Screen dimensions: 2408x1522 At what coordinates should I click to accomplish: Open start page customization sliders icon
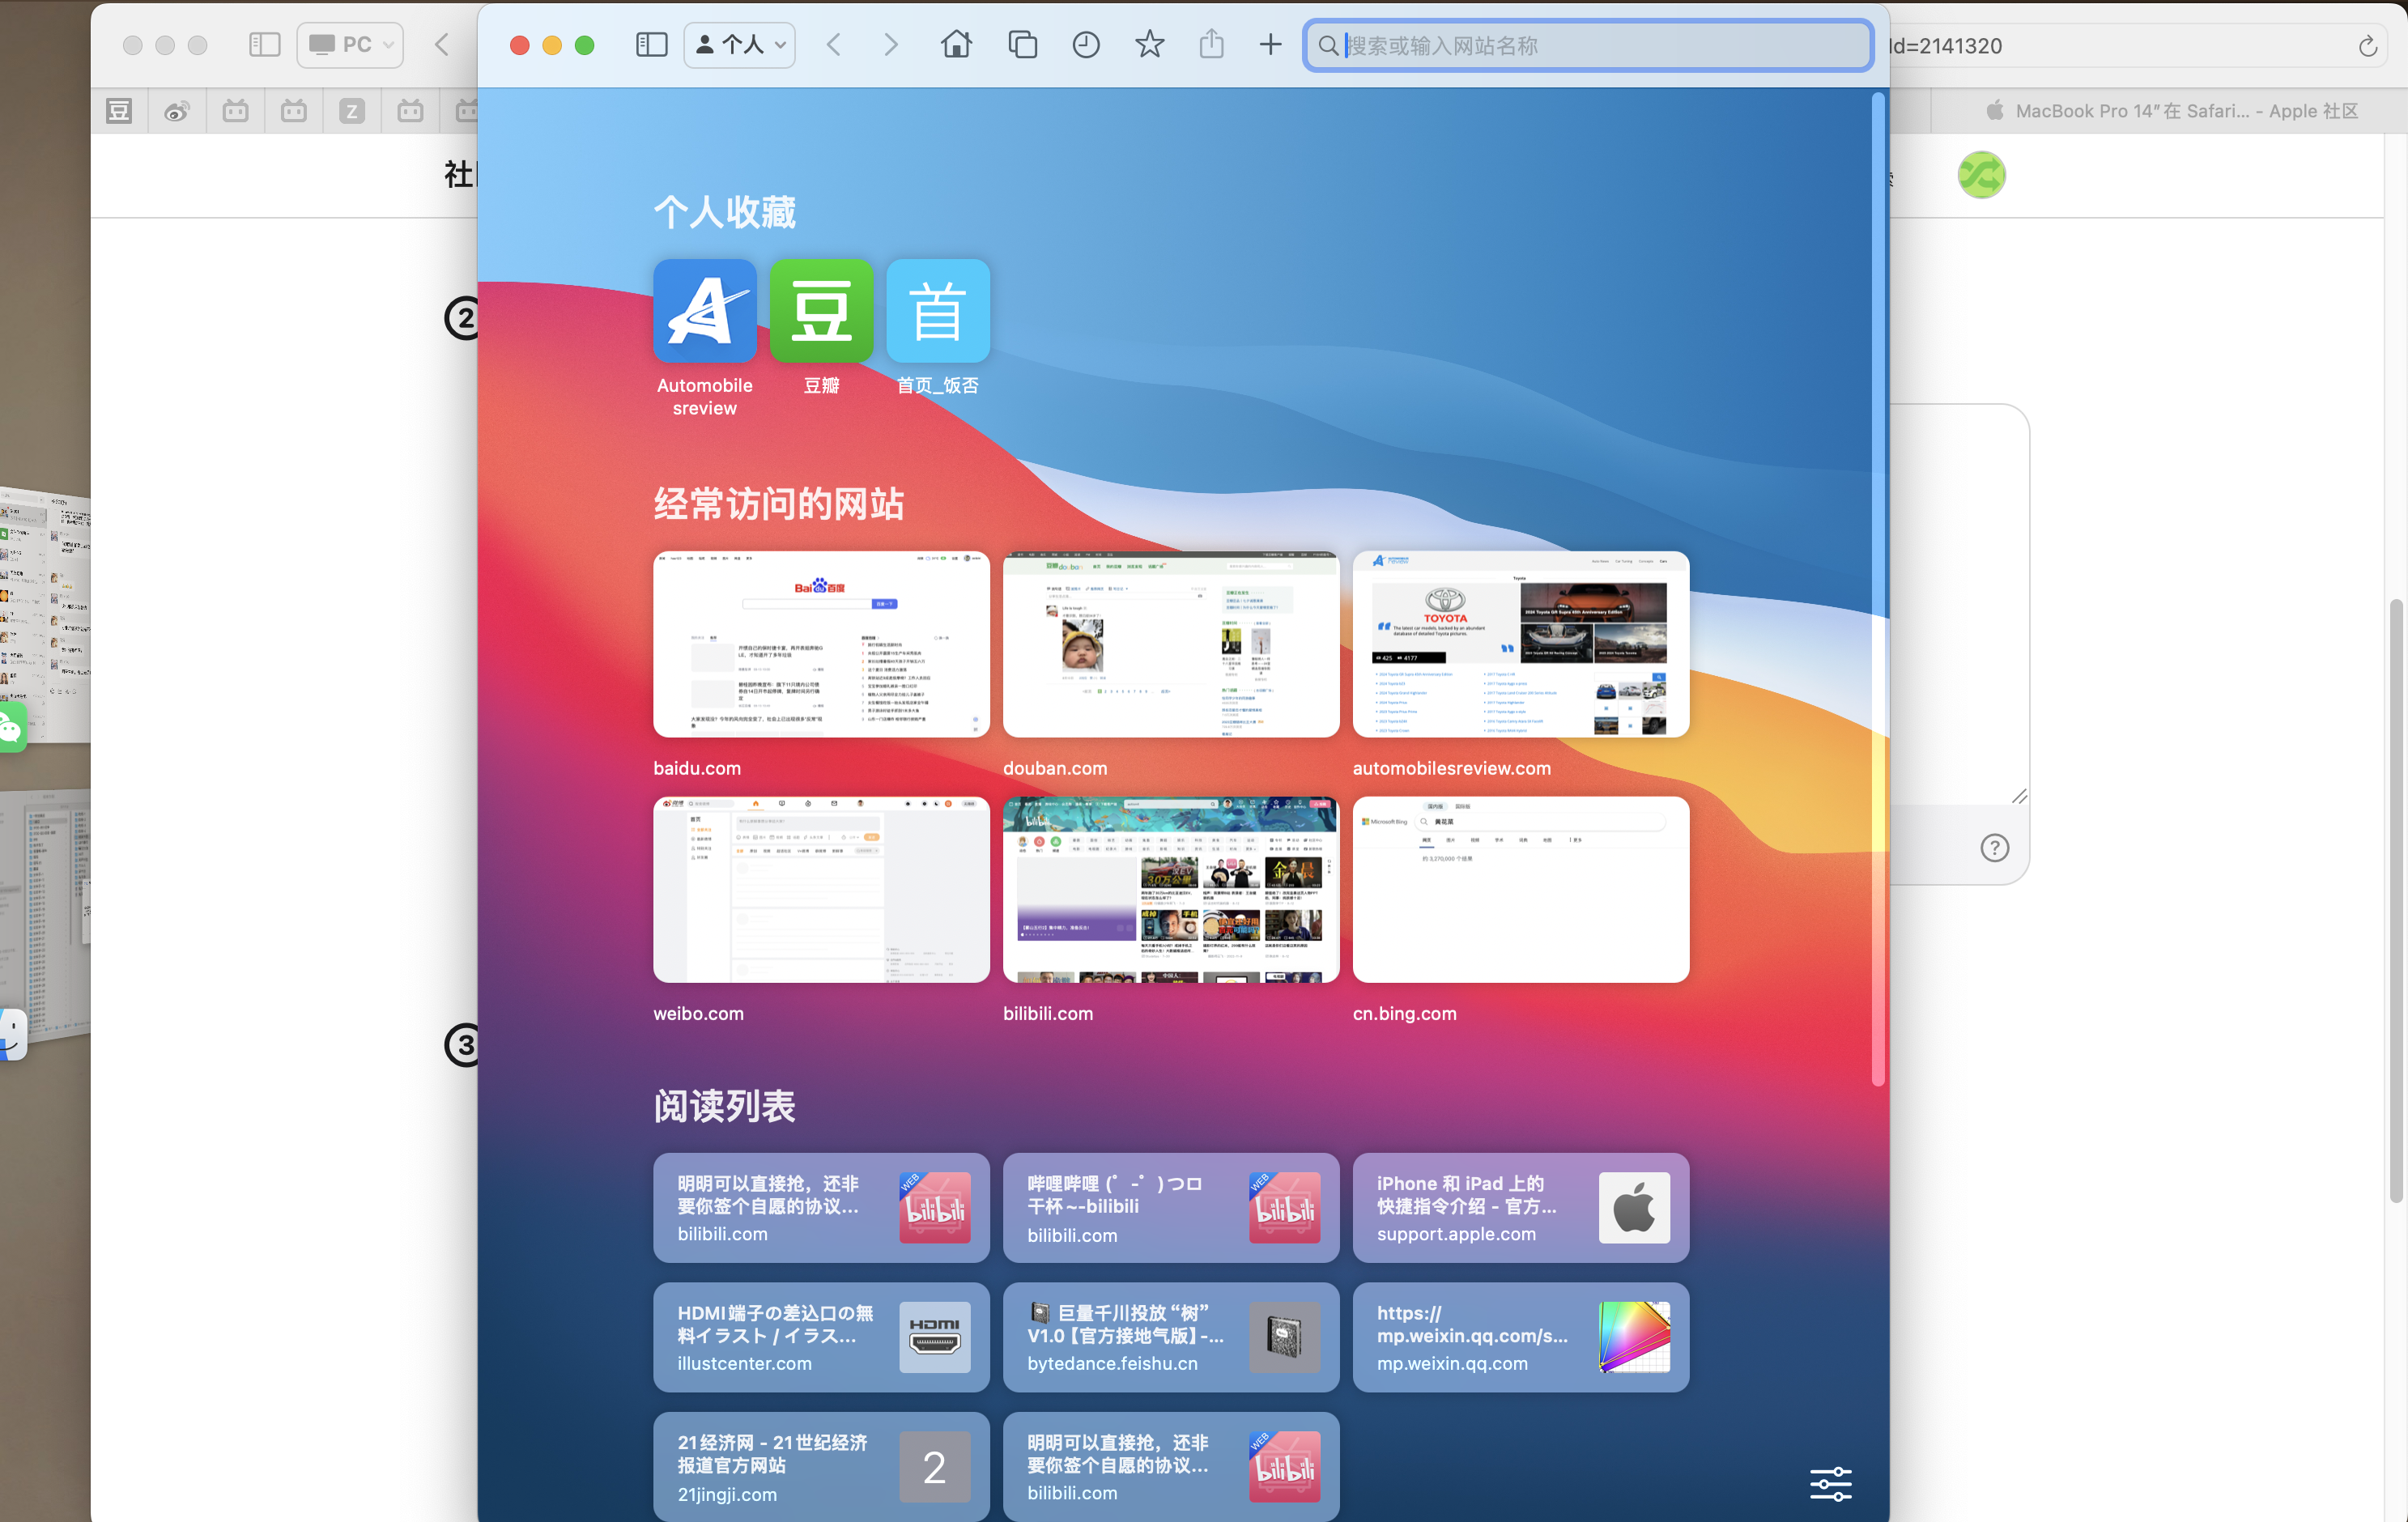click(x=1830, y=1484)
